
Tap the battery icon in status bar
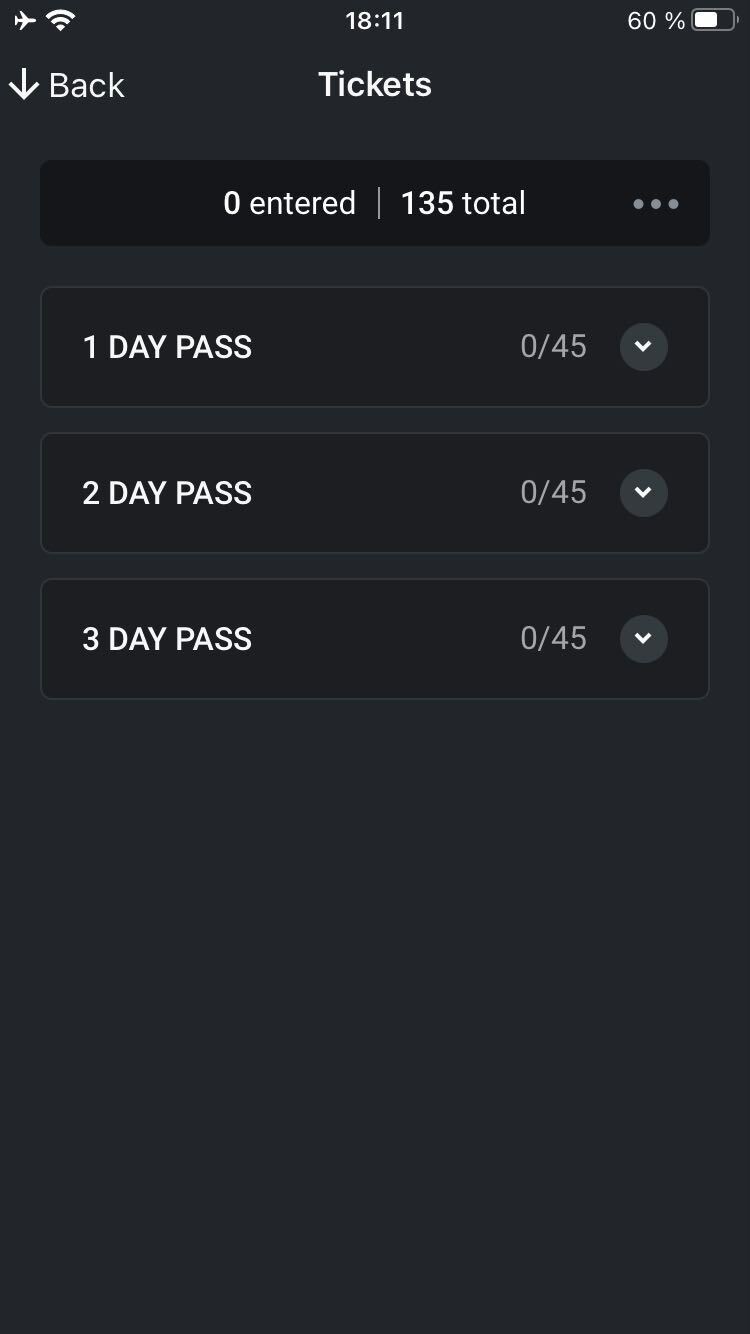714,20
